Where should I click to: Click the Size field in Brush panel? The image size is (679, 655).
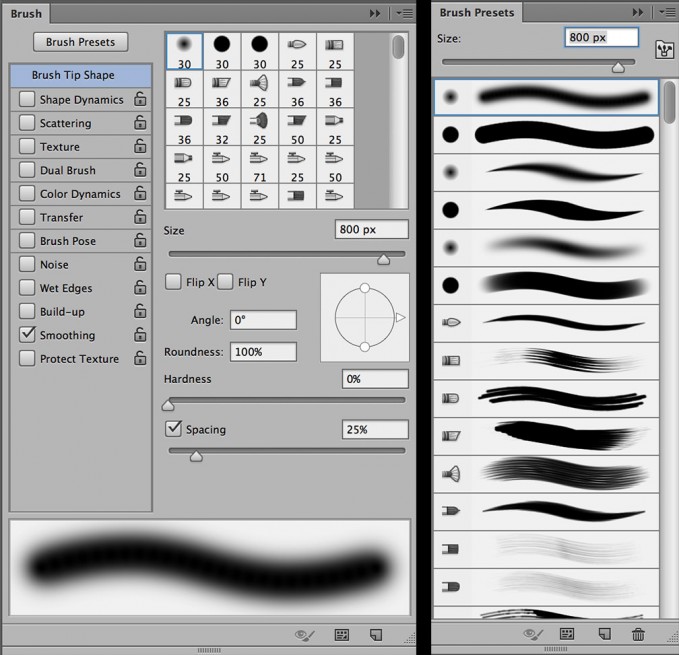click(372, 229)
